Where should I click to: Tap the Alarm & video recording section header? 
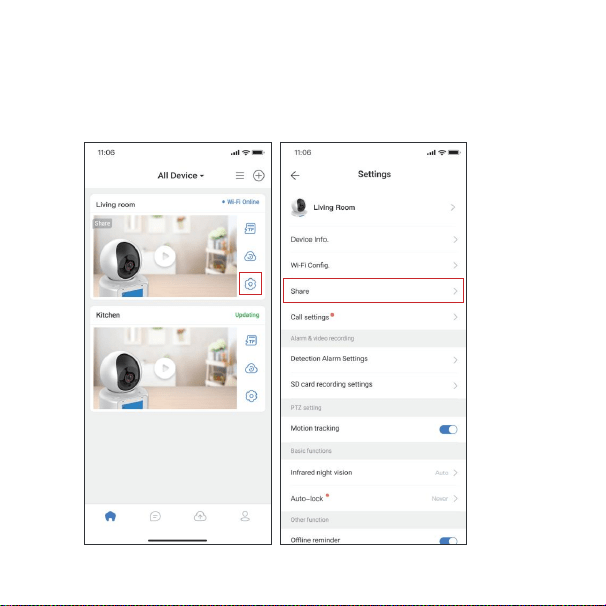322,338
